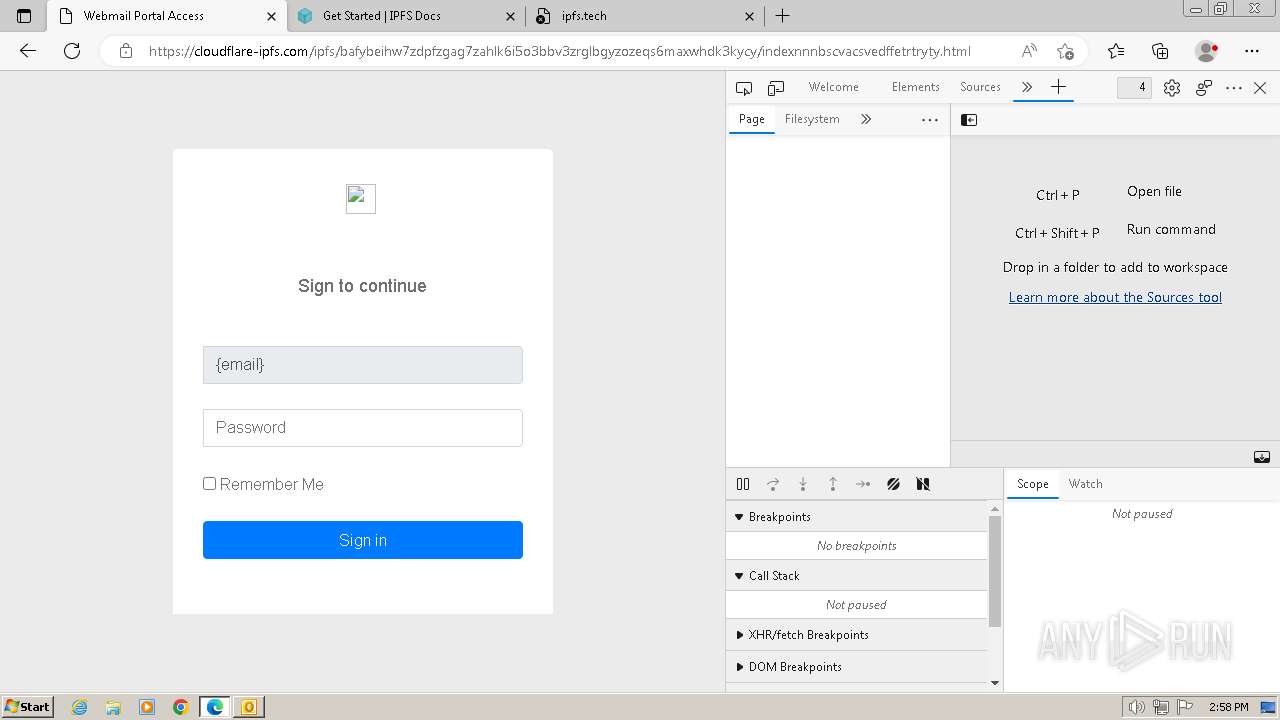Open the Favorites list icon
Screen dimensions: 1280x720
click(1116, 51)
